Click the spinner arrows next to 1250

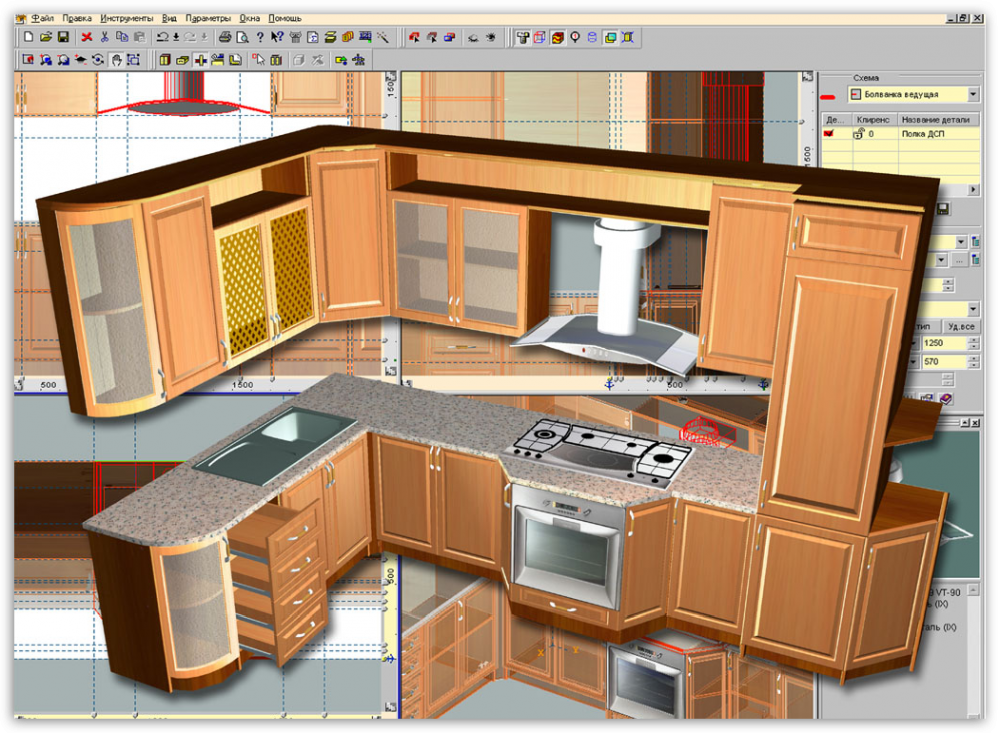tap(974, 343)
